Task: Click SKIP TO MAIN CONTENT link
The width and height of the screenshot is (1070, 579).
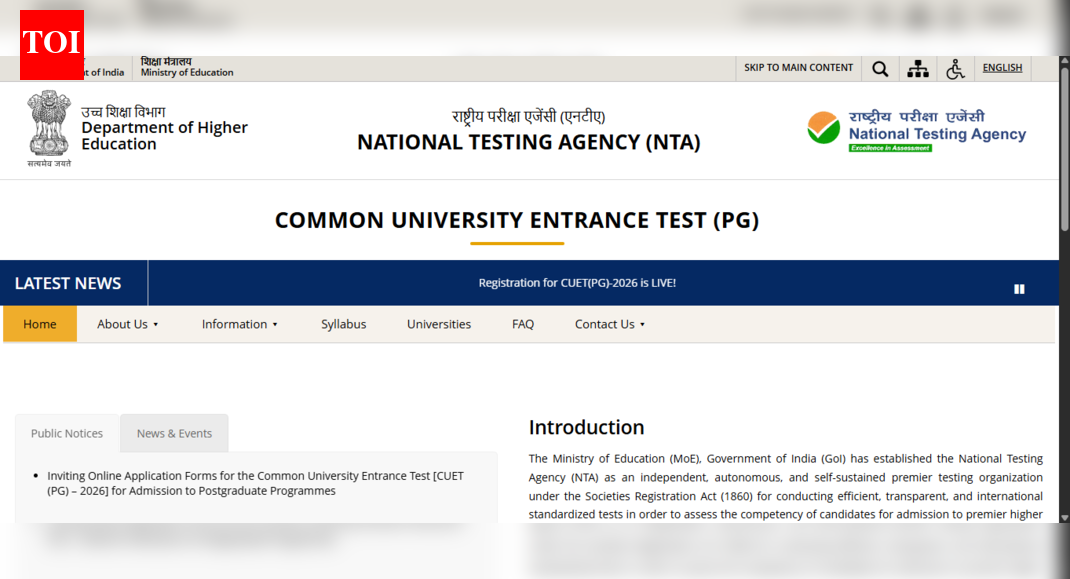Action: (797, 67)
